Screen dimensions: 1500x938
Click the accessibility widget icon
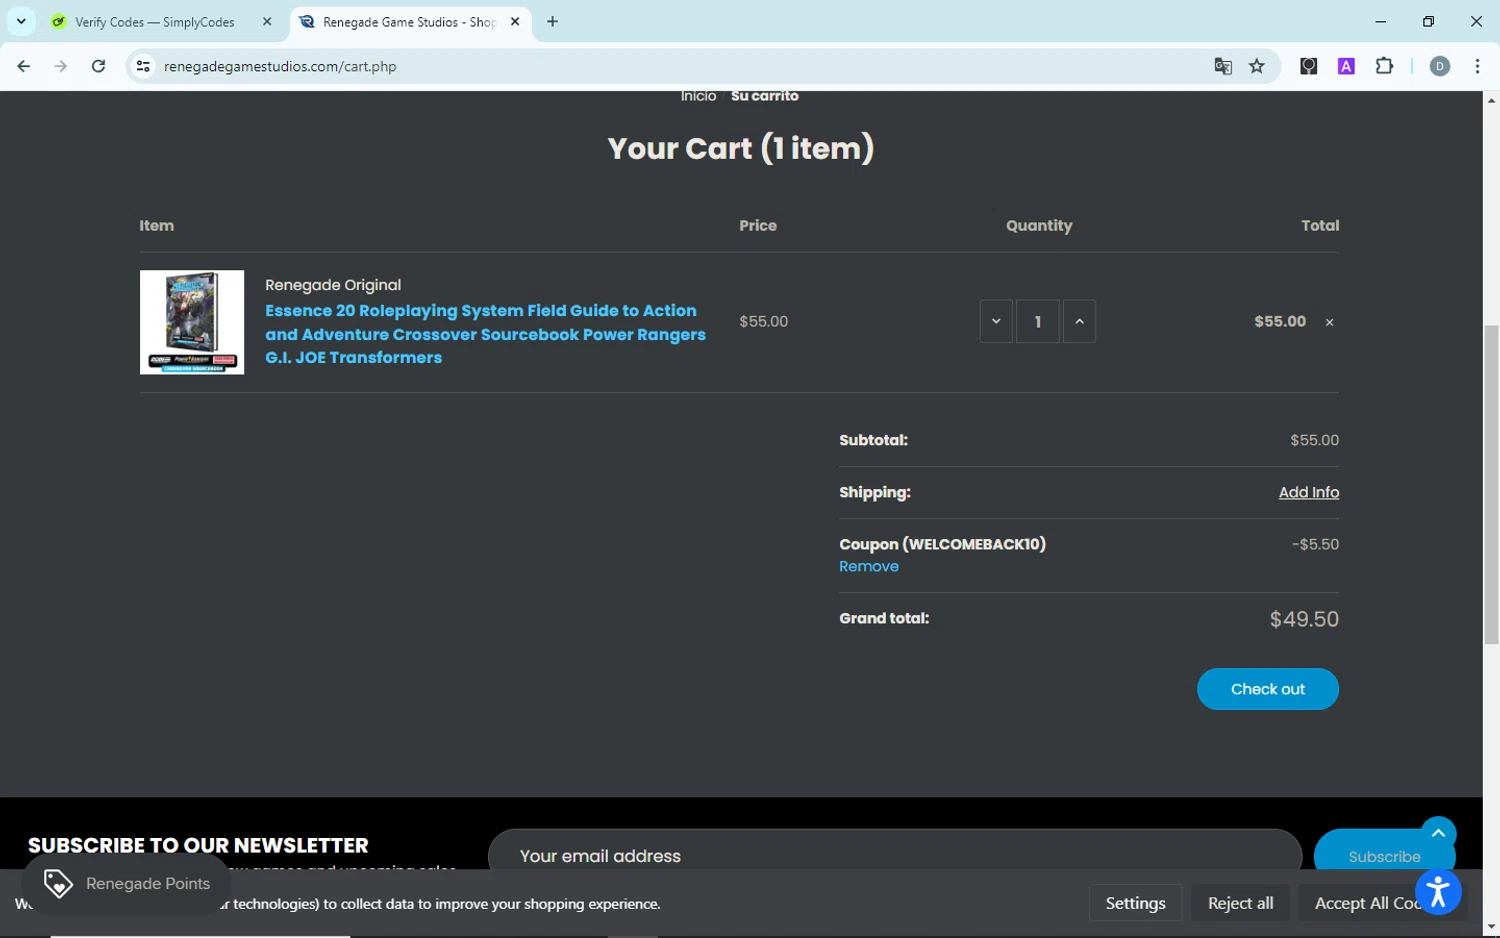click(x=1438, y=892)
